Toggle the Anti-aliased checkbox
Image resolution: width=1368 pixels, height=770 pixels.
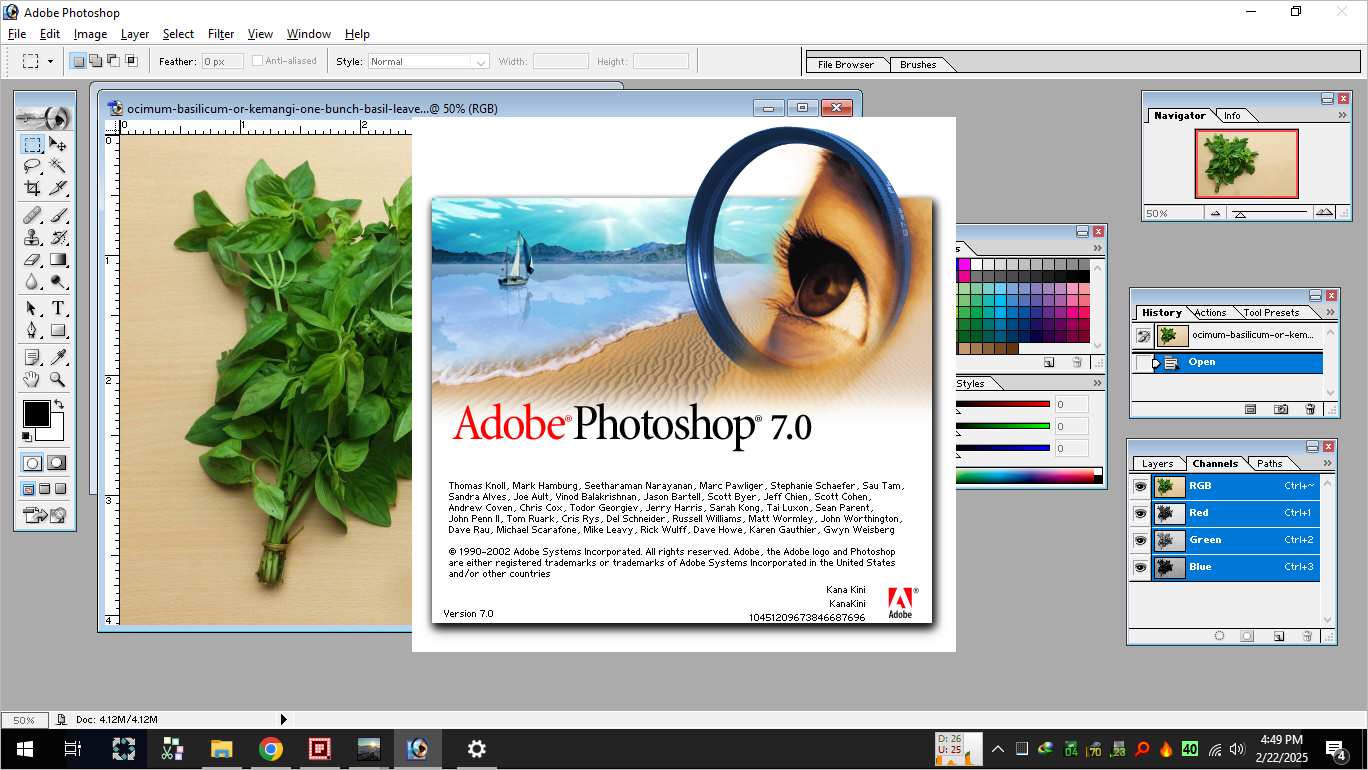pos(257,61)
